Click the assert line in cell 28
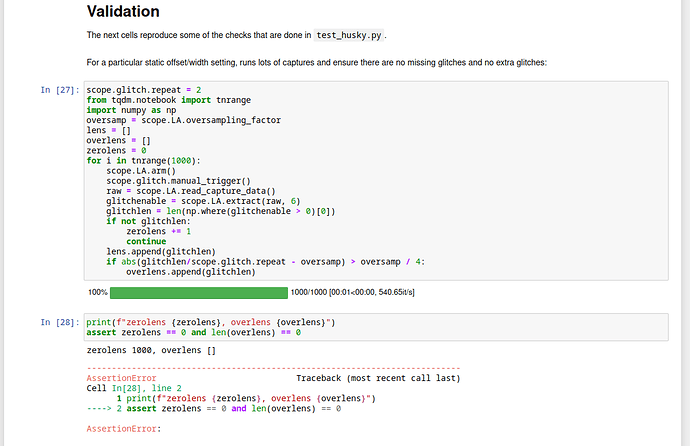The width and height of the screenshot is (690, 446). pos(194,332)
